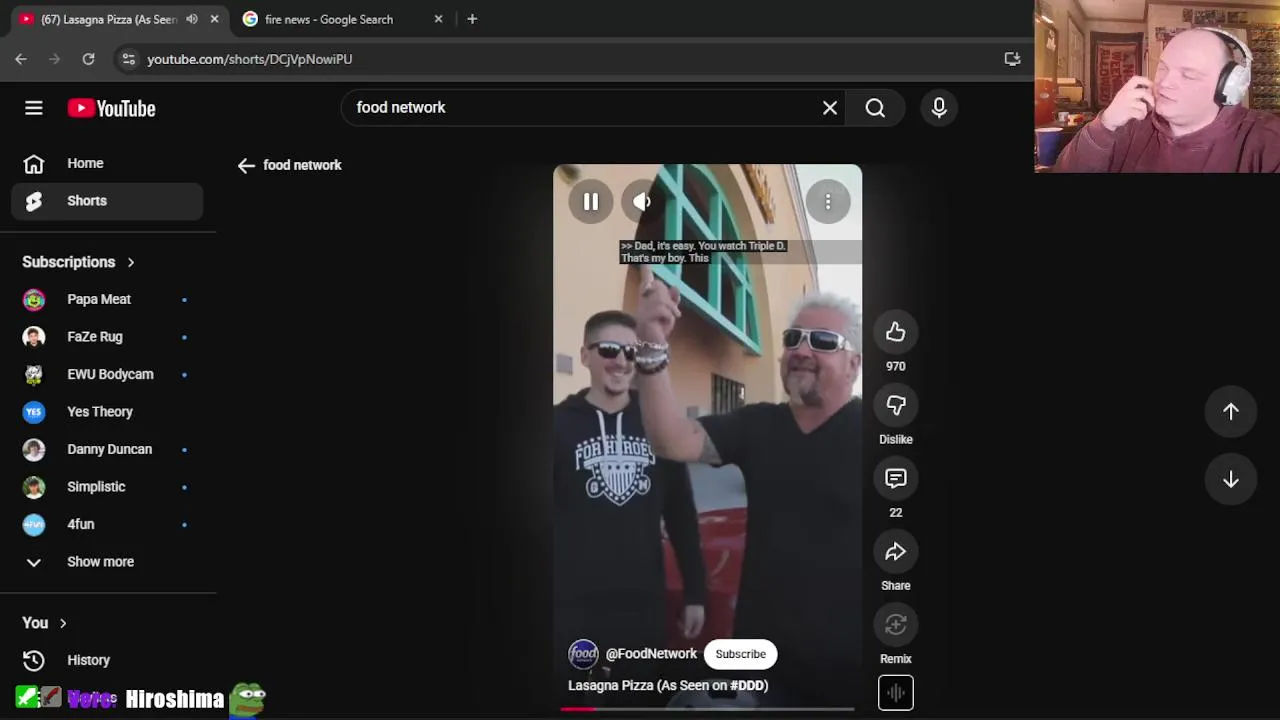Open the Food Network channel avatar
1280x720 pixels.
[583, 654]
